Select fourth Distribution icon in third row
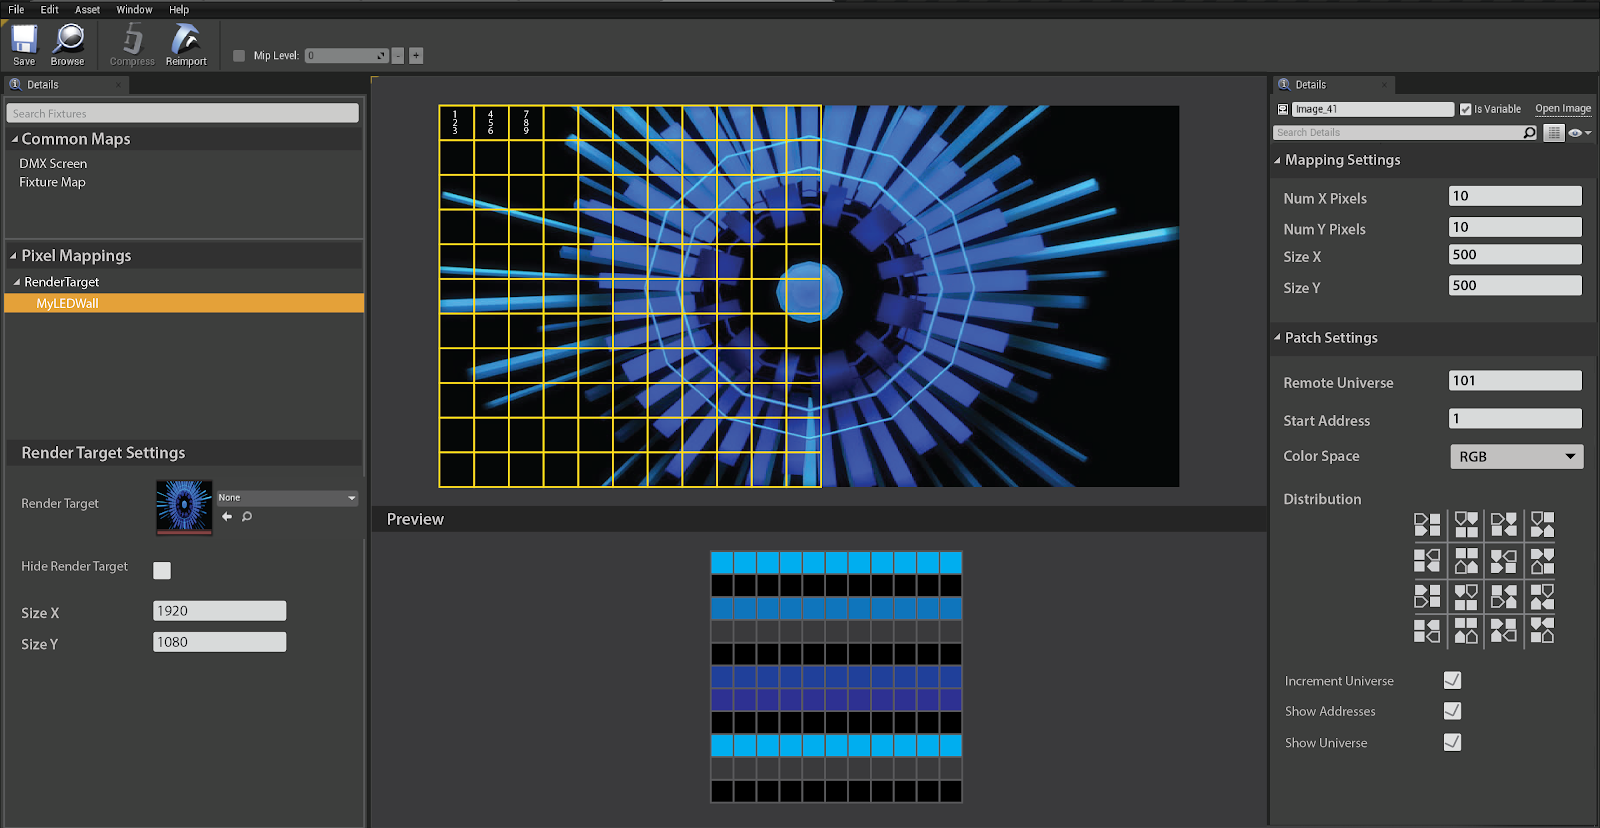The image size is (1600, 828). click(x=1543, y=596)
